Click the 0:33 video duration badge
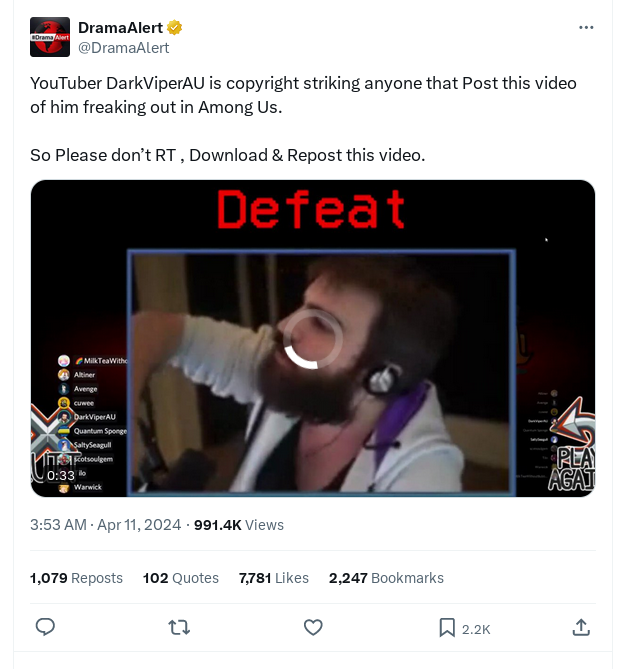Screen dimensions: 621x669 [61, 475]
